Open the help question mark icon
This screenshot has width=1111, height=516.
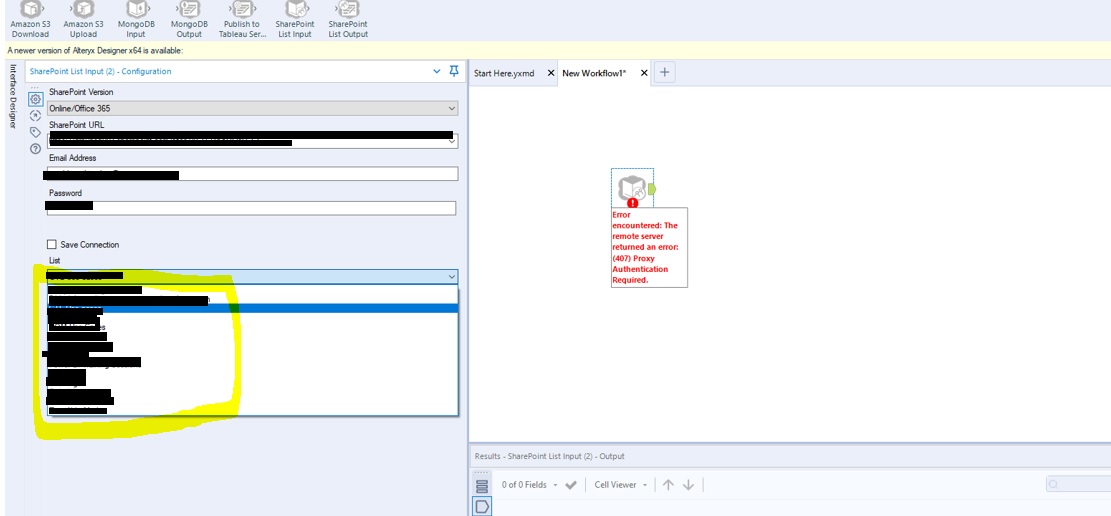pyautogui.click(x=35, y=149)
